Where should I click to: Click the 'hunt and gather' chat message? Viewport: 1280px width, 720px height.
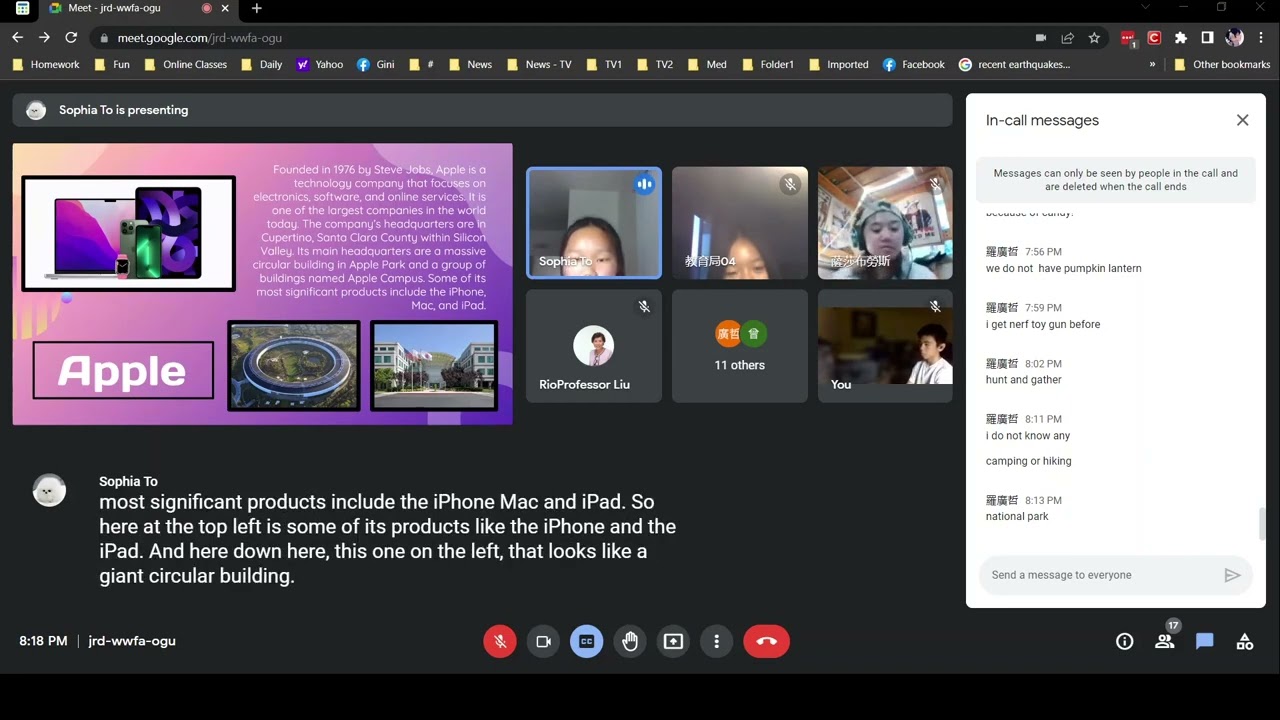coord(1024,380)
